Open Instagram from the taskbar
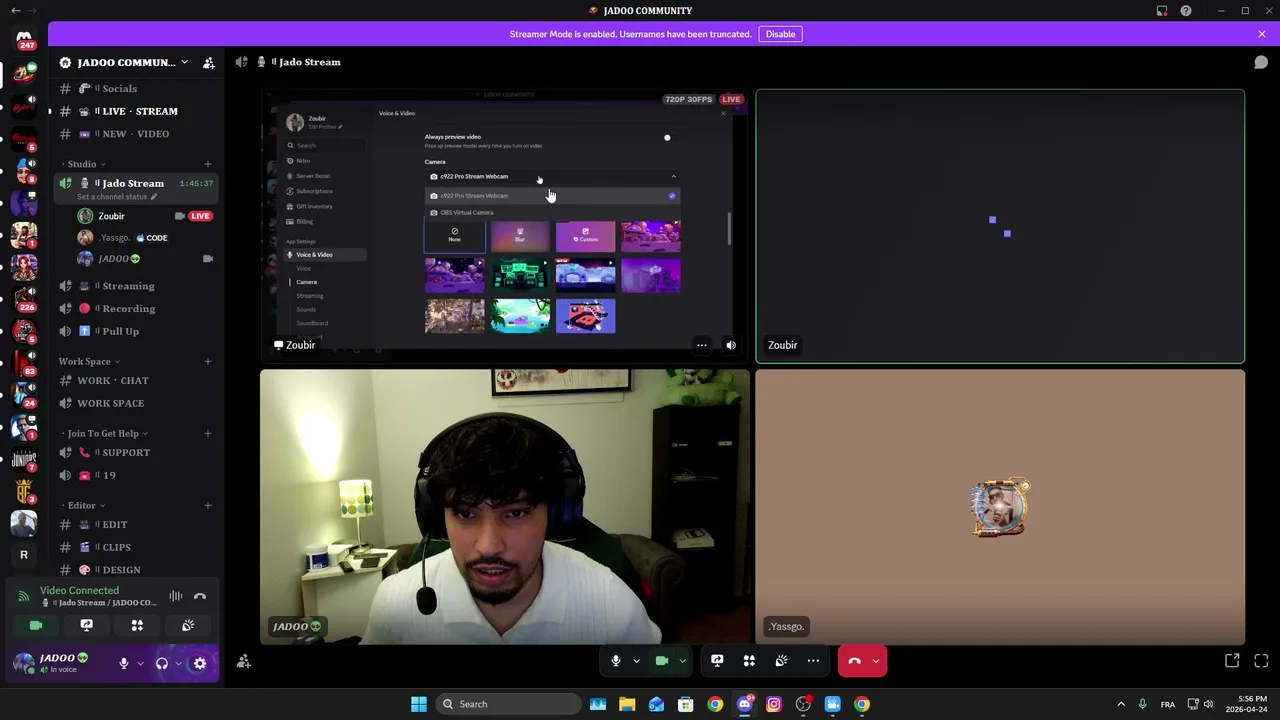This screenshot has height=720, width=1280. click(774, 704)
